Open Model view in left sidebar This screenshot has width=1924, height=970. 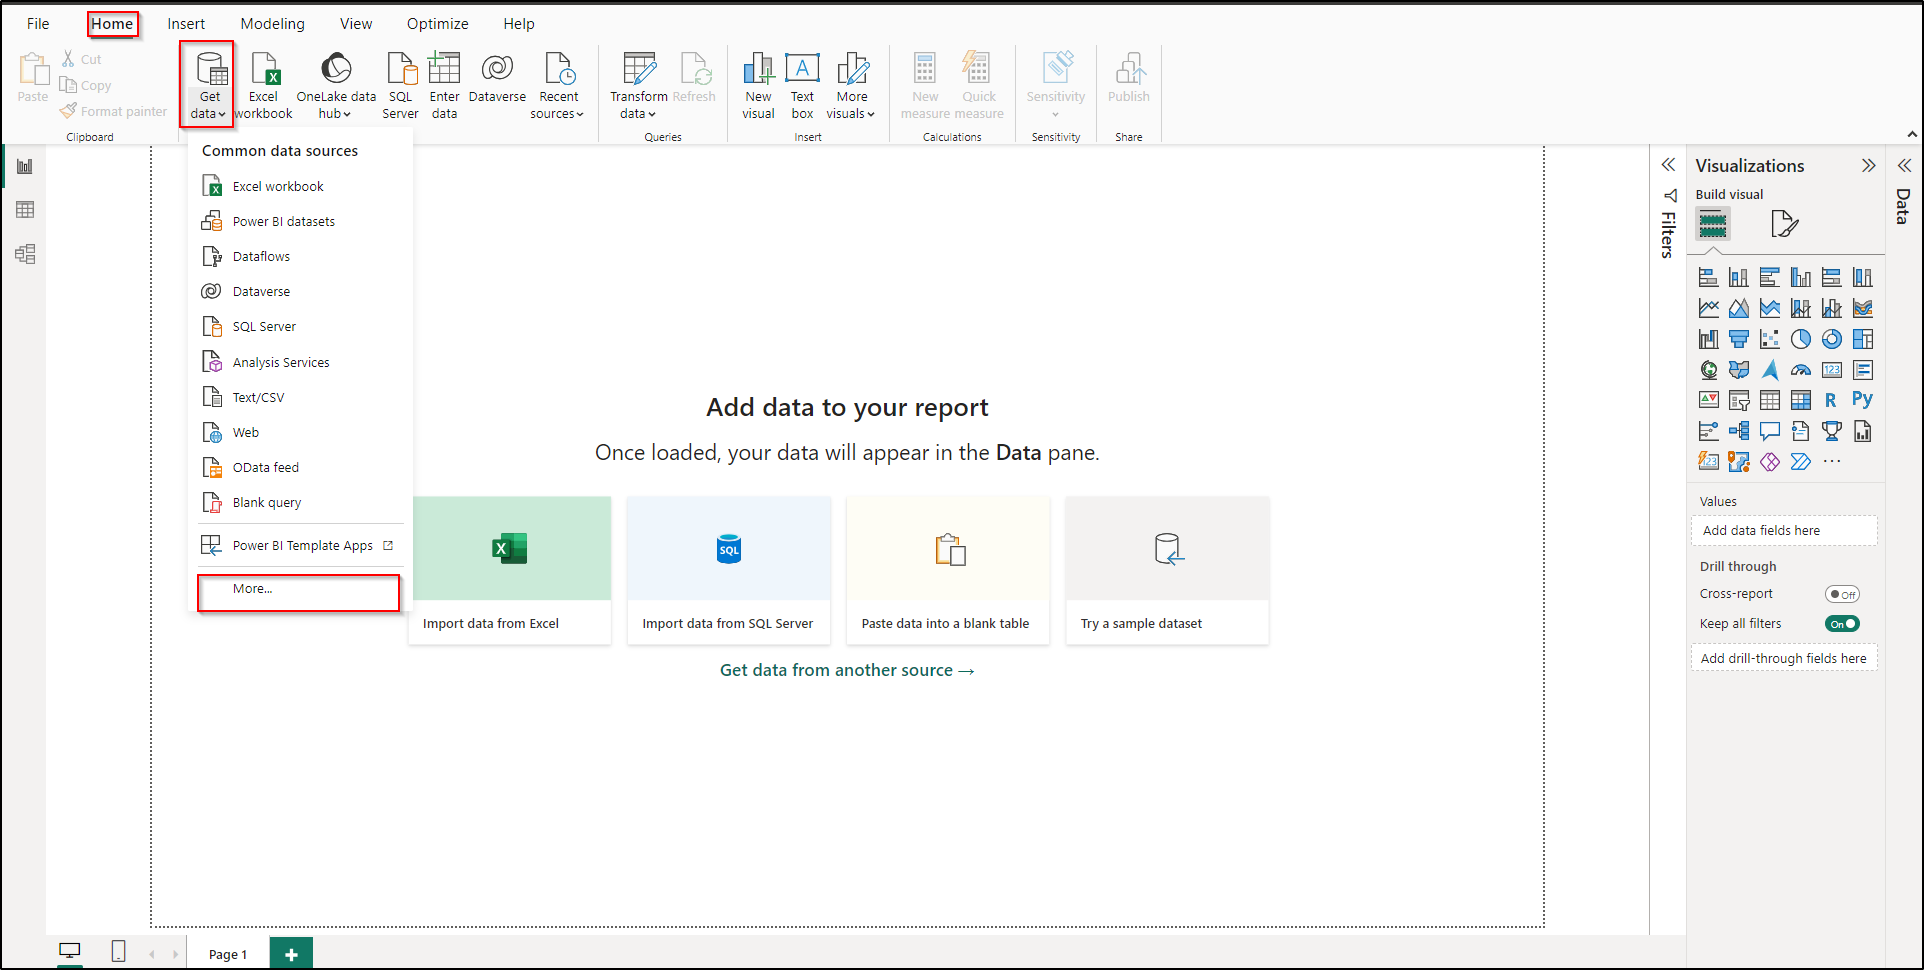25,254
